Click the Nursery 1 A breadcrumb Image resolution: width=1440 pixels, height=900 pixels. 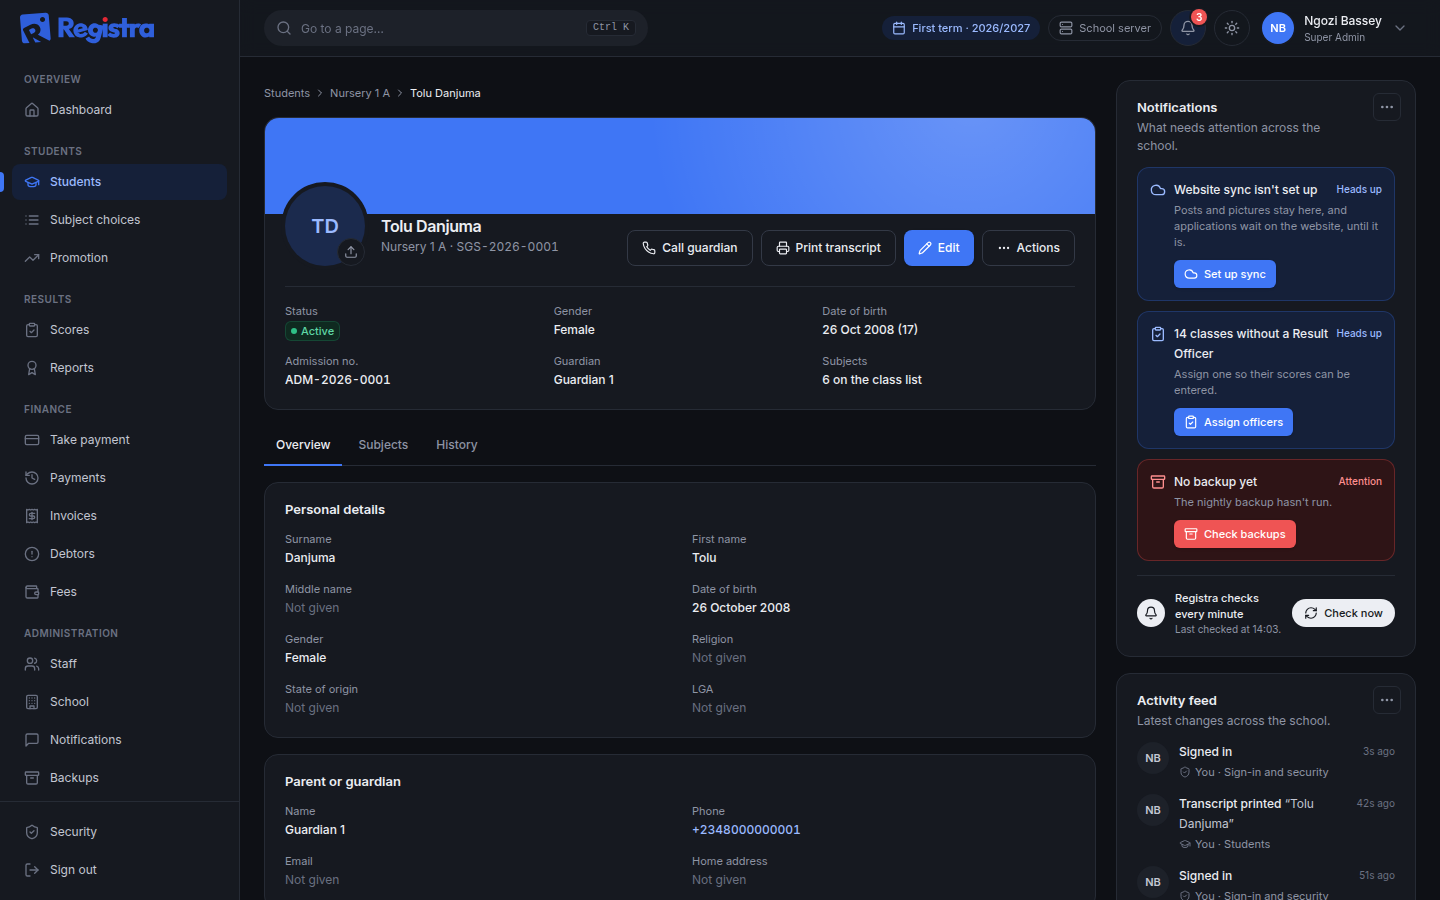360,93
